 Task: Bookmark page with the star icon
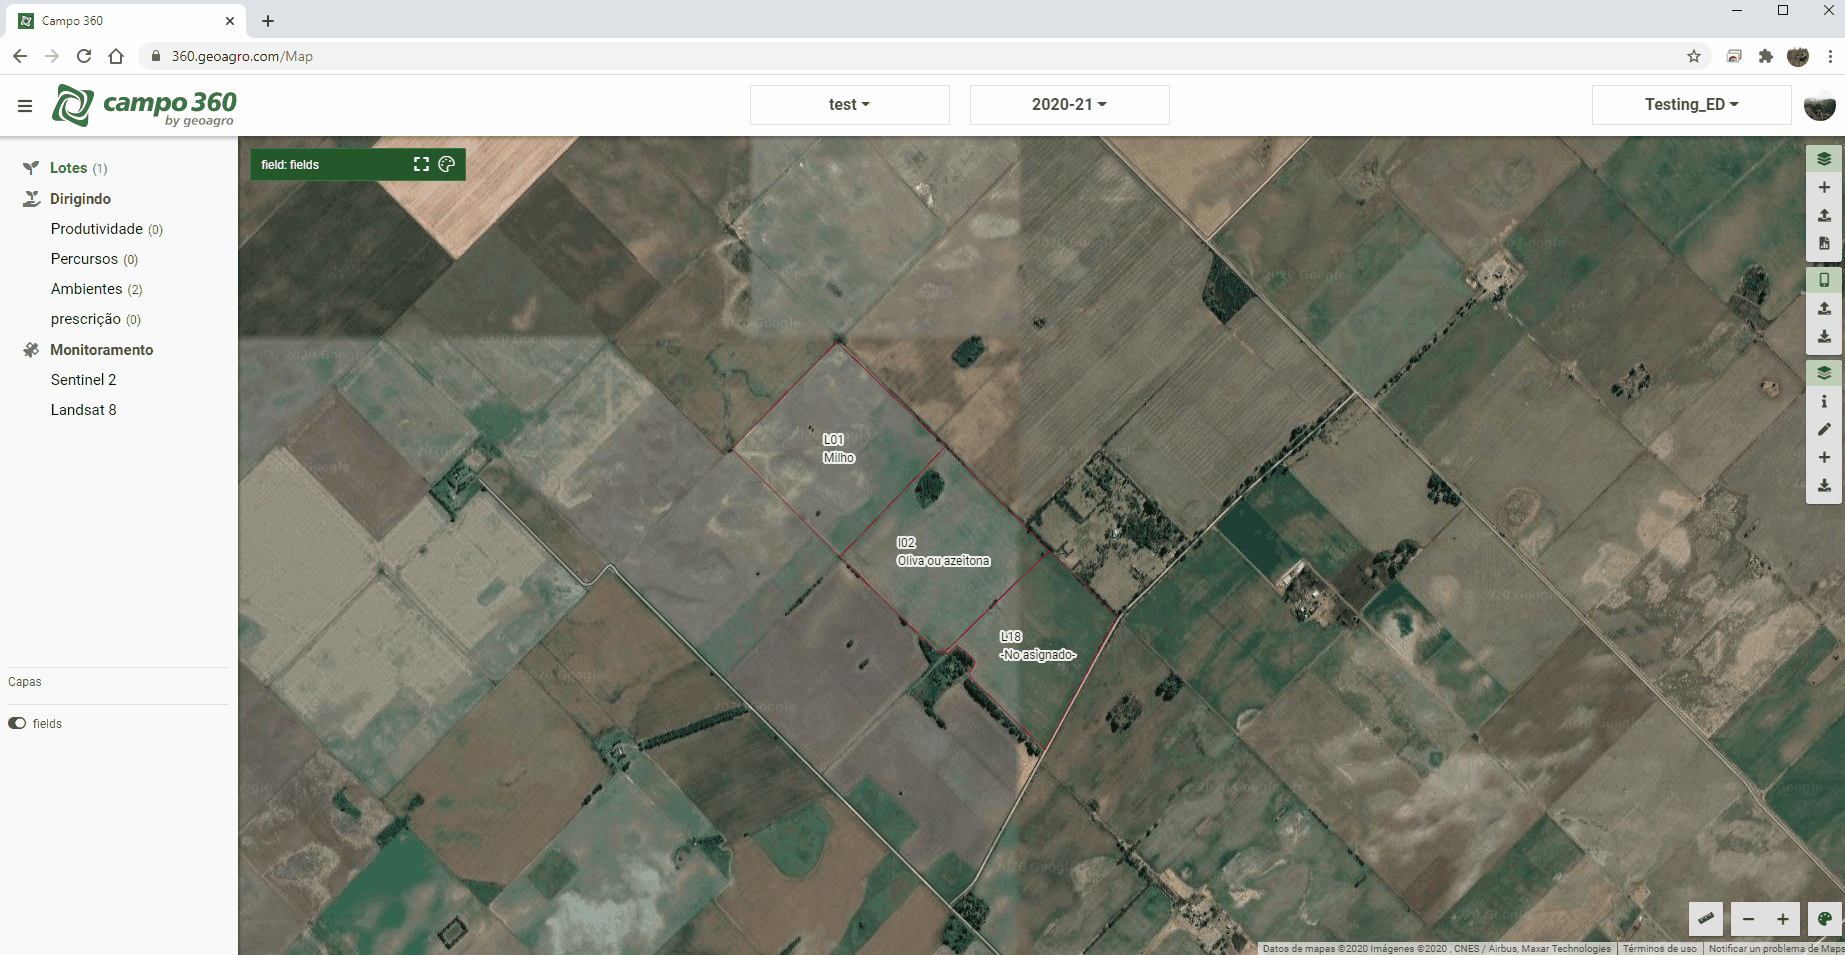click(x=1694, y=56)
